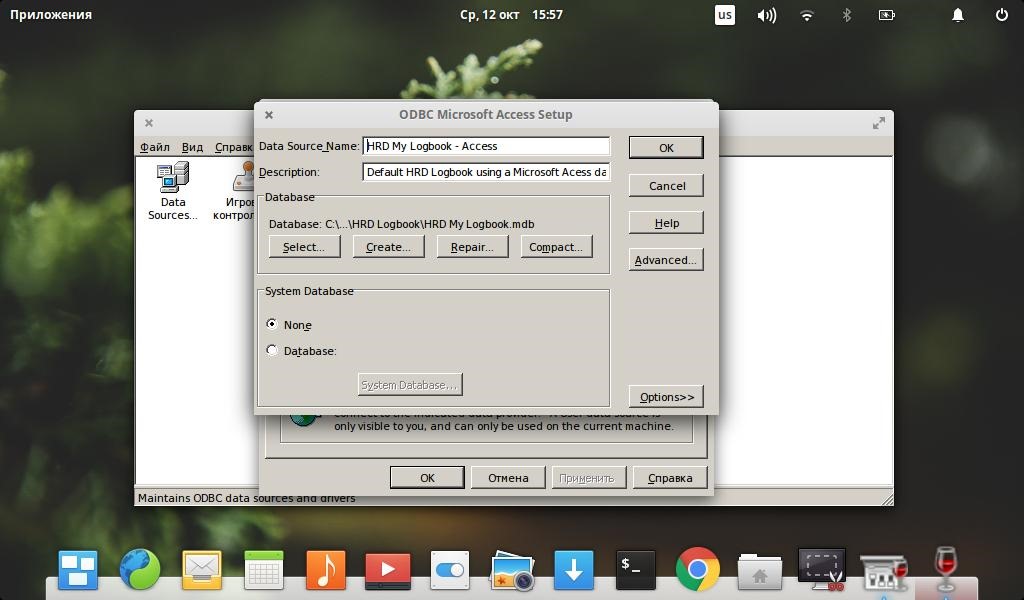Screen dimensions: 1024x600
Task: Open the blue download arrow dock icon
Action: click(574, 569)
